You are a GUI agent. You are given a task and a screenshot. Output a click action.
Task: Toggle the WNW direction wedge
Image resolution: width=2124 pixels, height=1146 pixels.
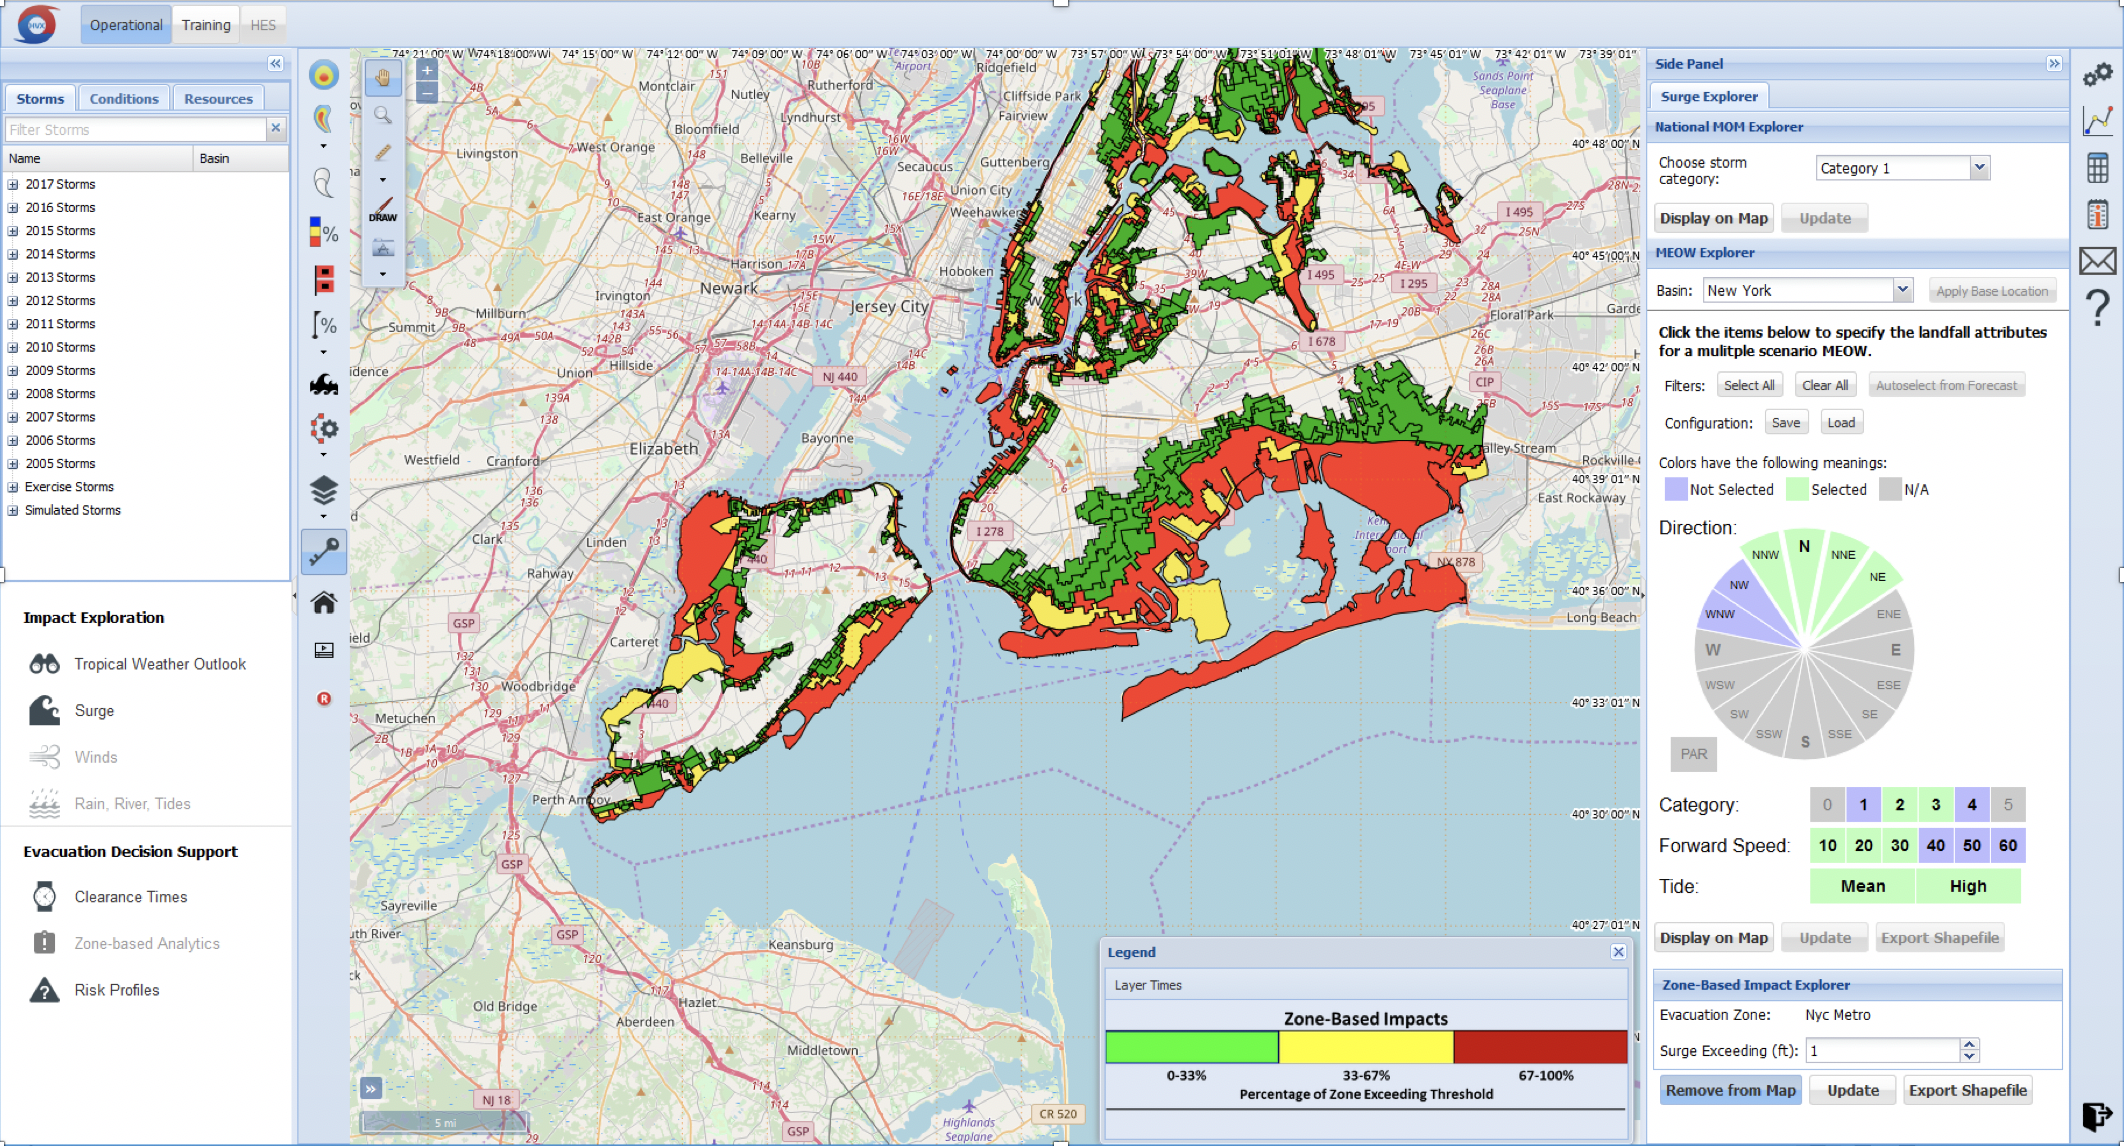(x=1722, y=614)
